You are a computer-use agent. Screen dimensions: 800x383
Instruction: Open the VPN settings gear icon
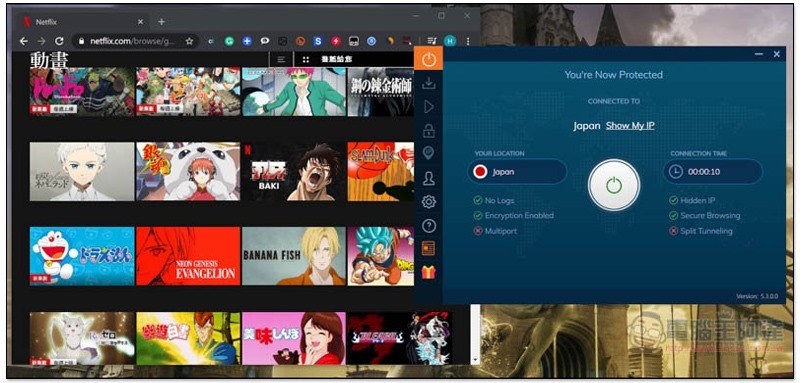pyautogui.click(x=429, y=202)
